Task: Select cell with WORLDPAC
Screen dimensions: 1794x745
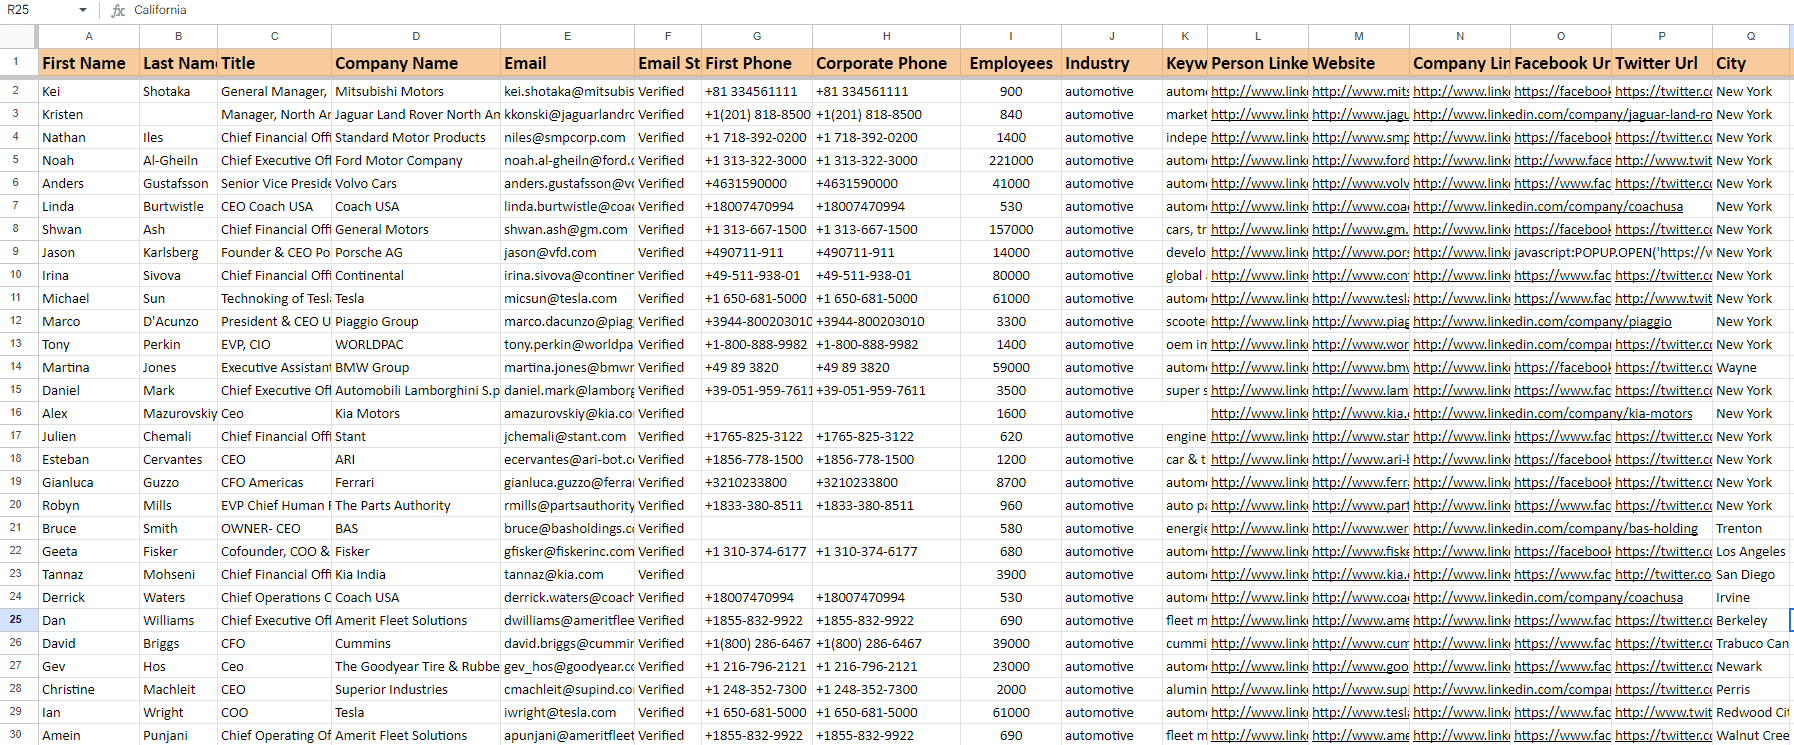Action: 416,344
